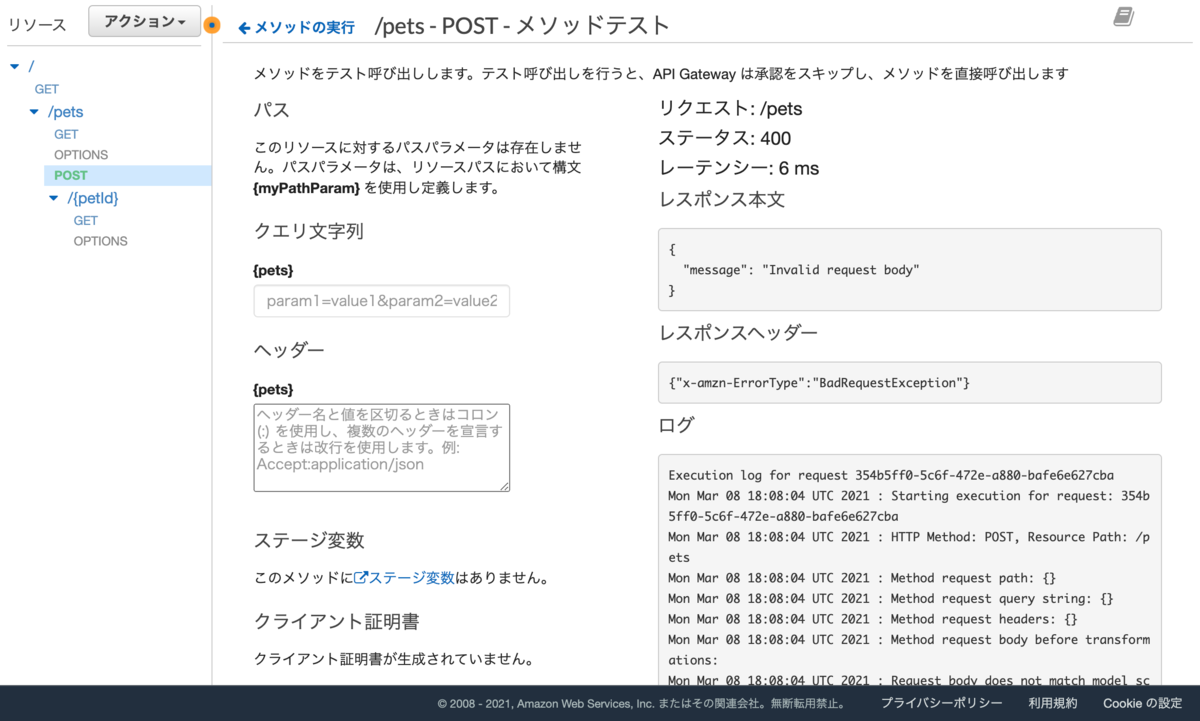Click the レスポンスヘッダー heading
The image size is (1200, 721).
point(739,333)
